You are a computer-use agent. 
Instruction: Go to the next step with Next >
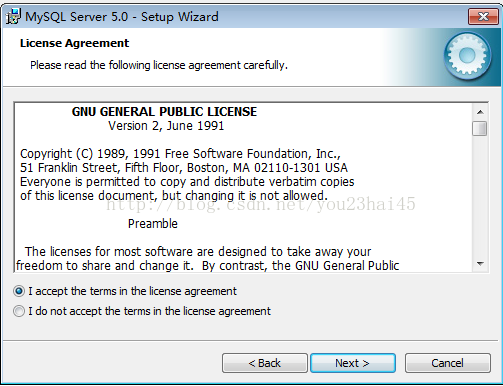353,363
